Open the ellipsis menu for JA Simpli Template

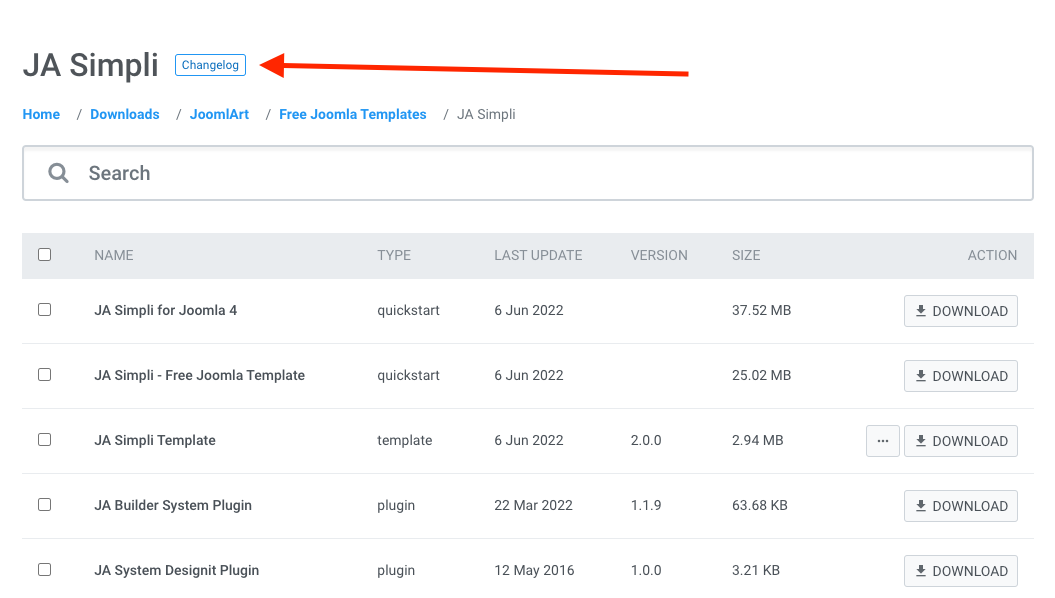pyautogui.click(x=882, y=441)
